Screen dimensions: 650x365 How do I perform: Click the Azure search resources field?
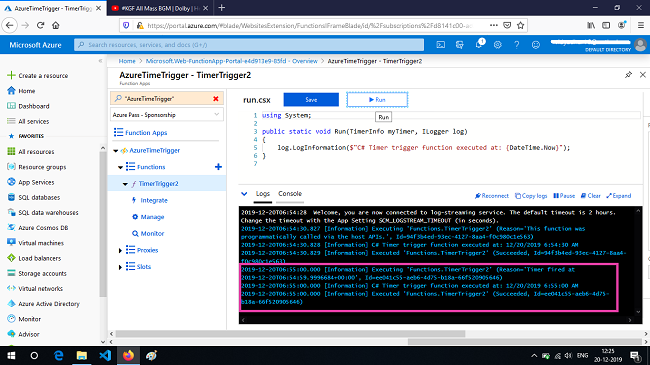tap(249, 44)
